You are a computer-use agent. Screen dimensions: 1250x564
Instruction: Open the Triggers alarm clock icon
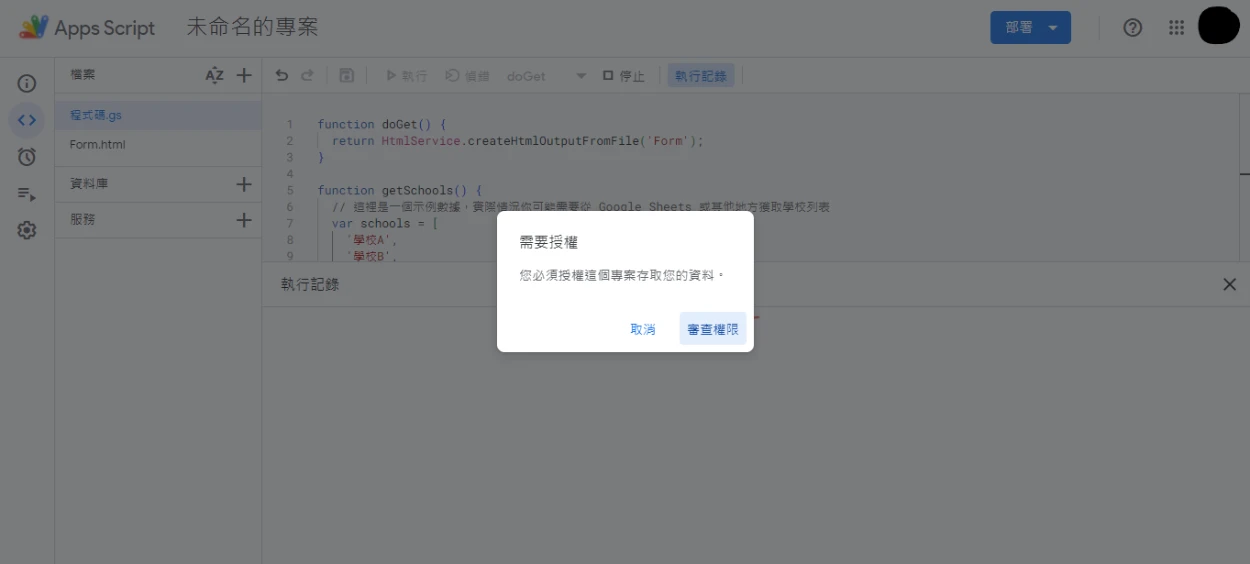pos(27,157)
